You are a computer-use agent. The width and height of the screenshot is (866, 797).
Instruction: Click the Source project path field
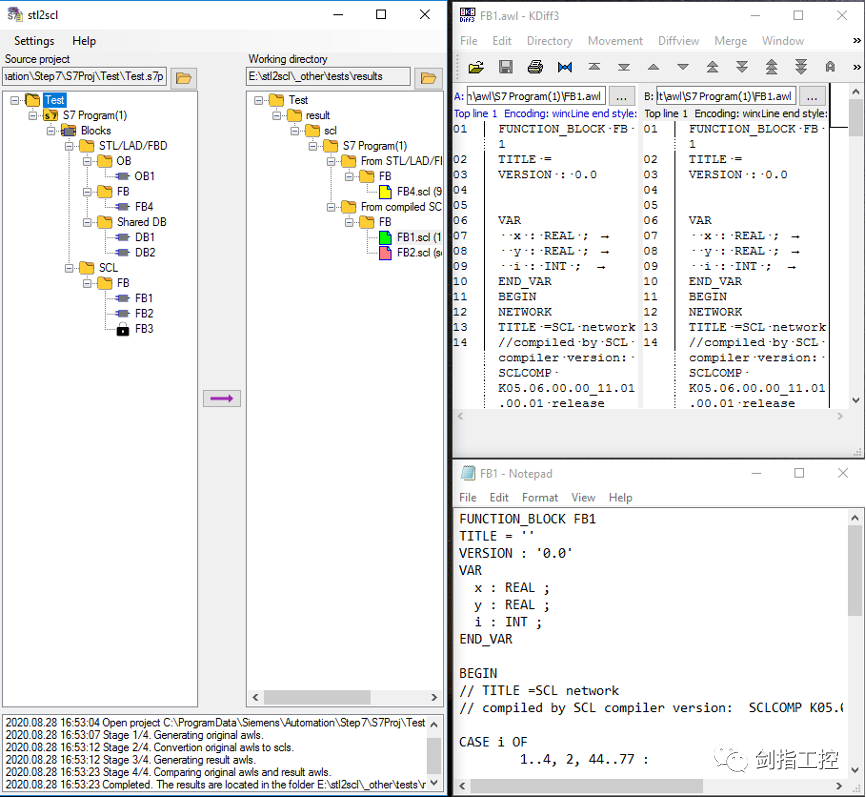coord(85,77)
